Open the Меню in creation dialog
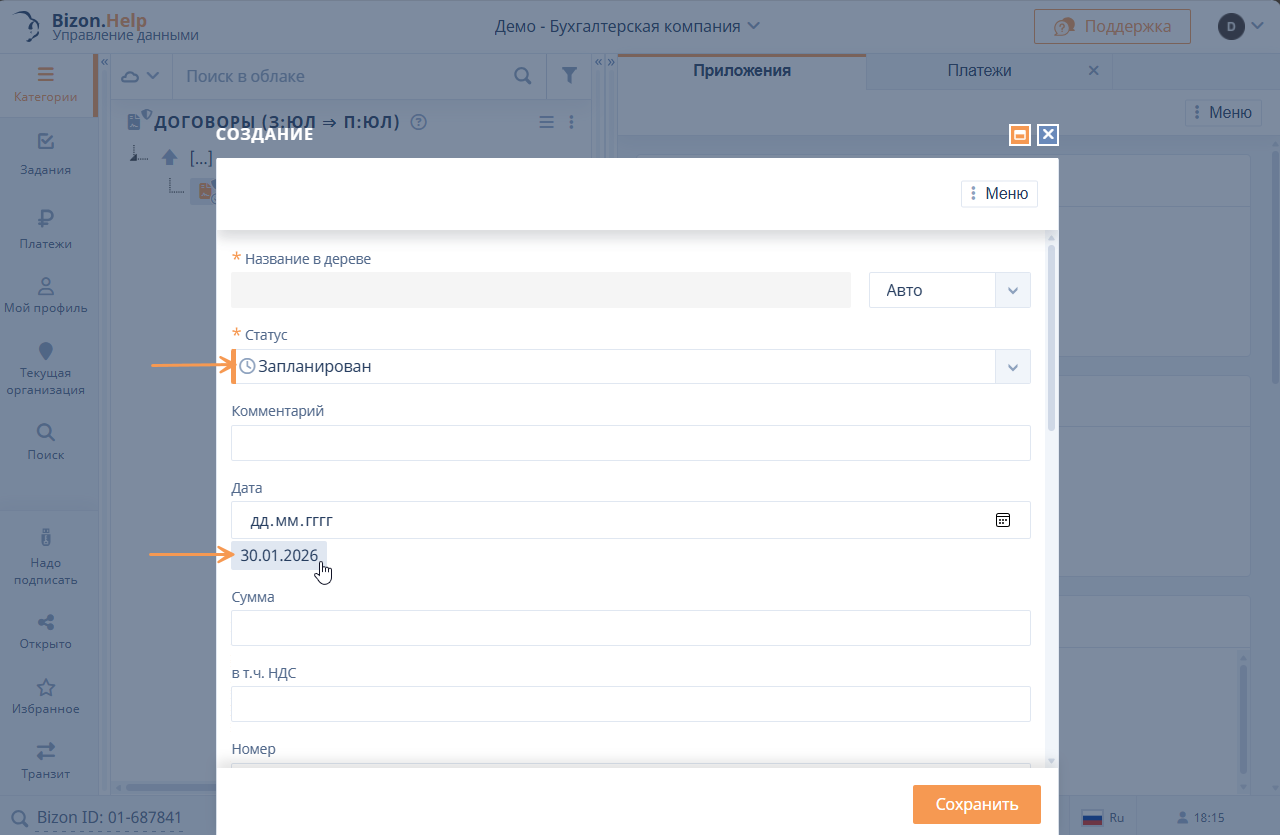 click(998, 194)
